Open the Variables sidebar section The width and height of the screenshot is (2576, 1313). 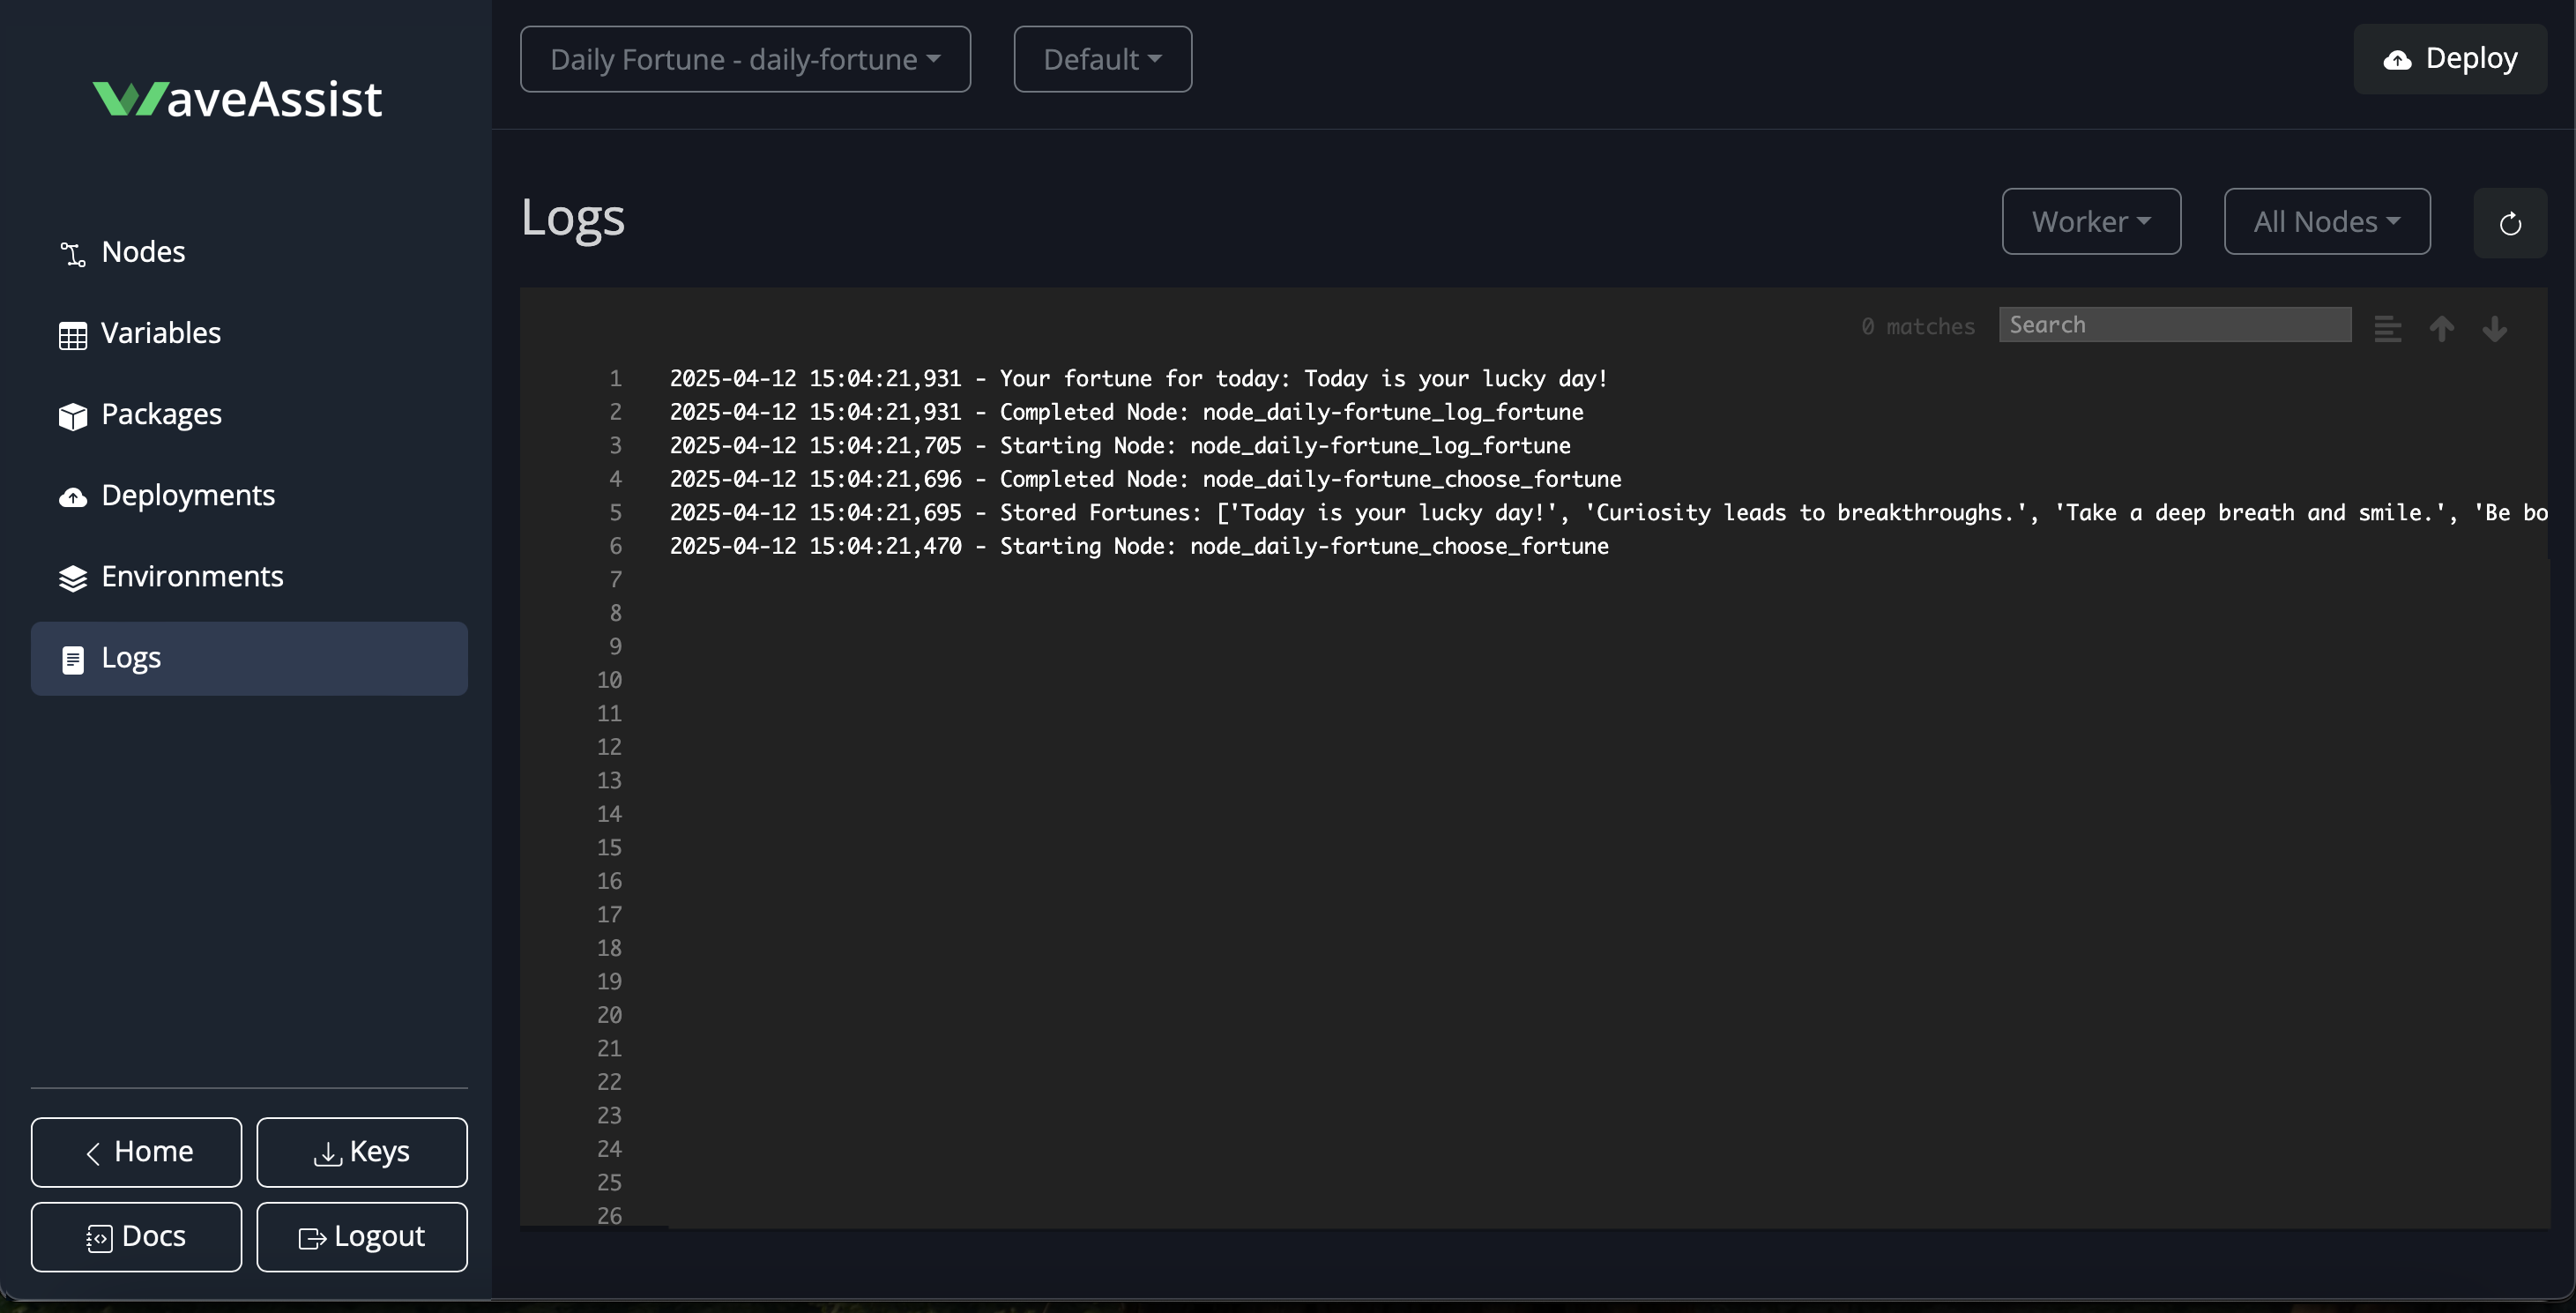160,333
